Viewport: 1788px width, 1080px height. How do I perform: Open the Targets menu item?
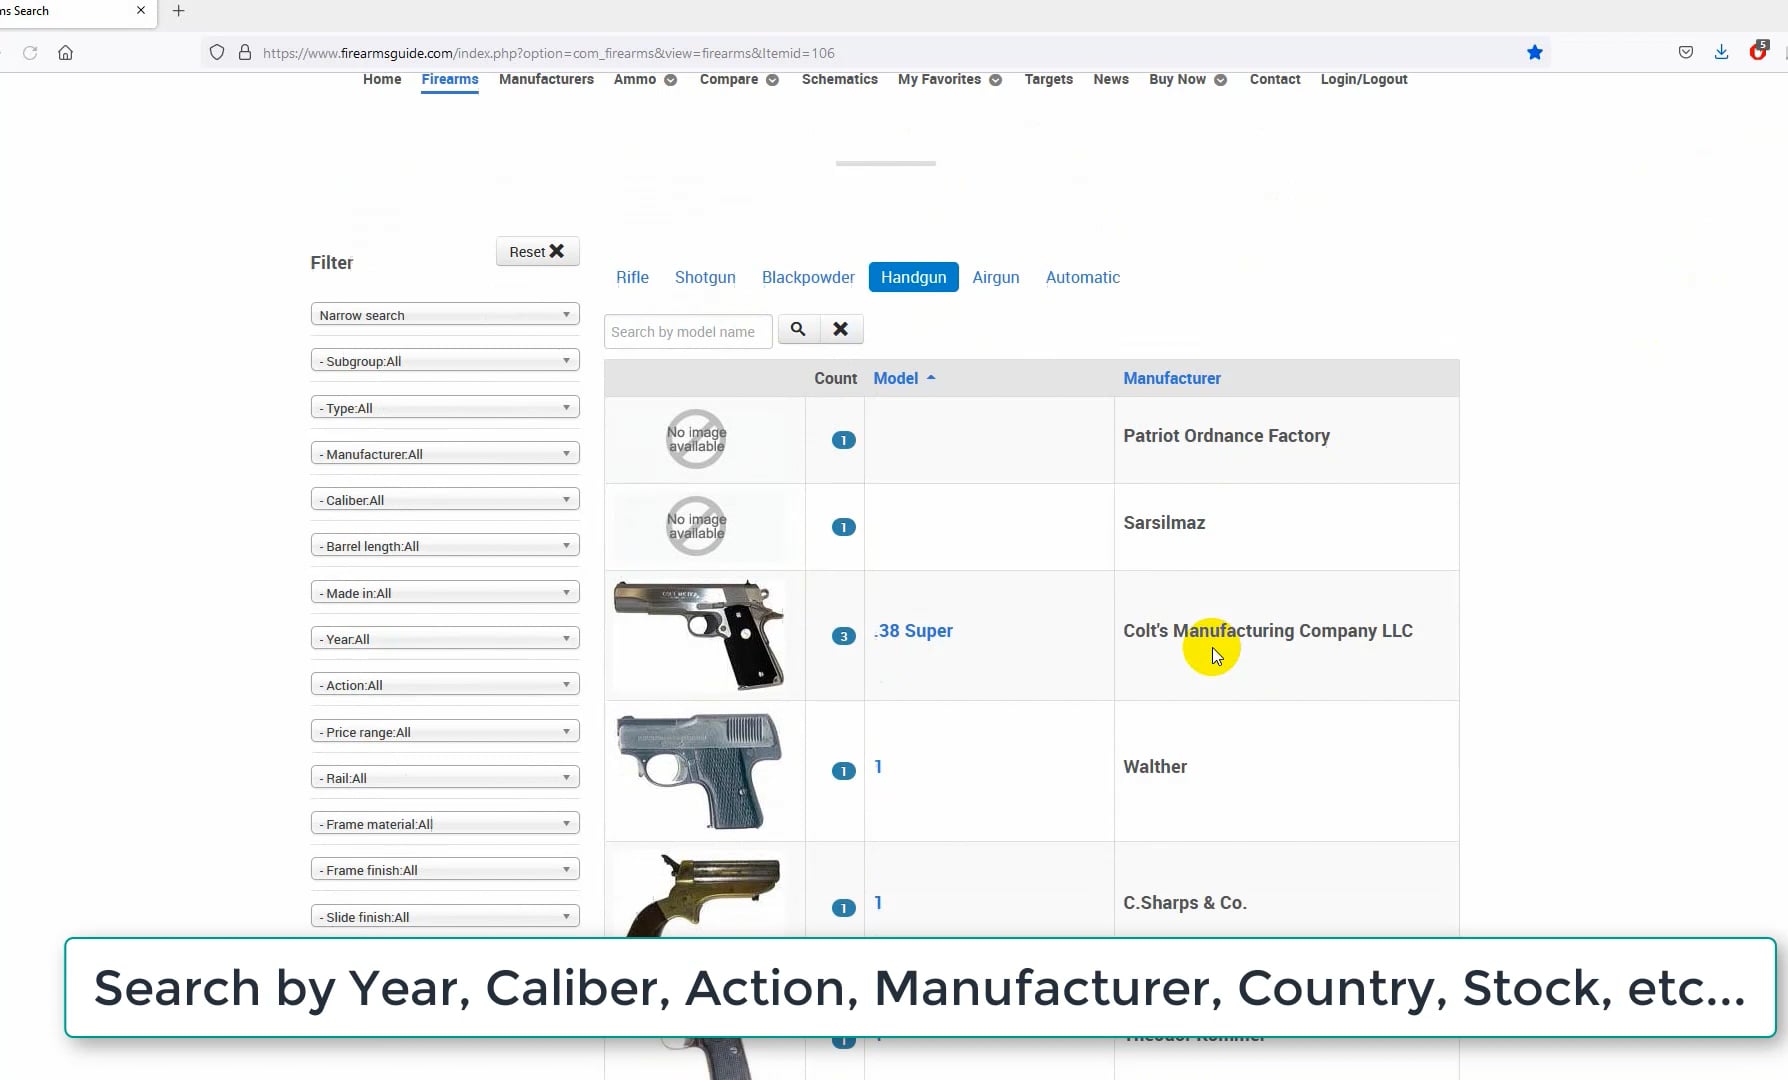1048,79
